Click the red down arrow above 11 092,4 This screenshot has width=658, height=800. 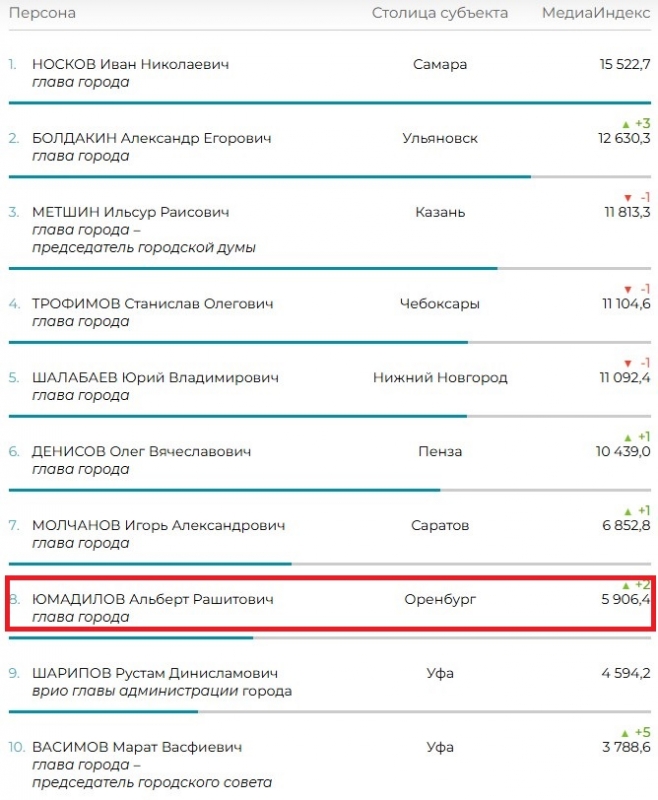(628, 363)
